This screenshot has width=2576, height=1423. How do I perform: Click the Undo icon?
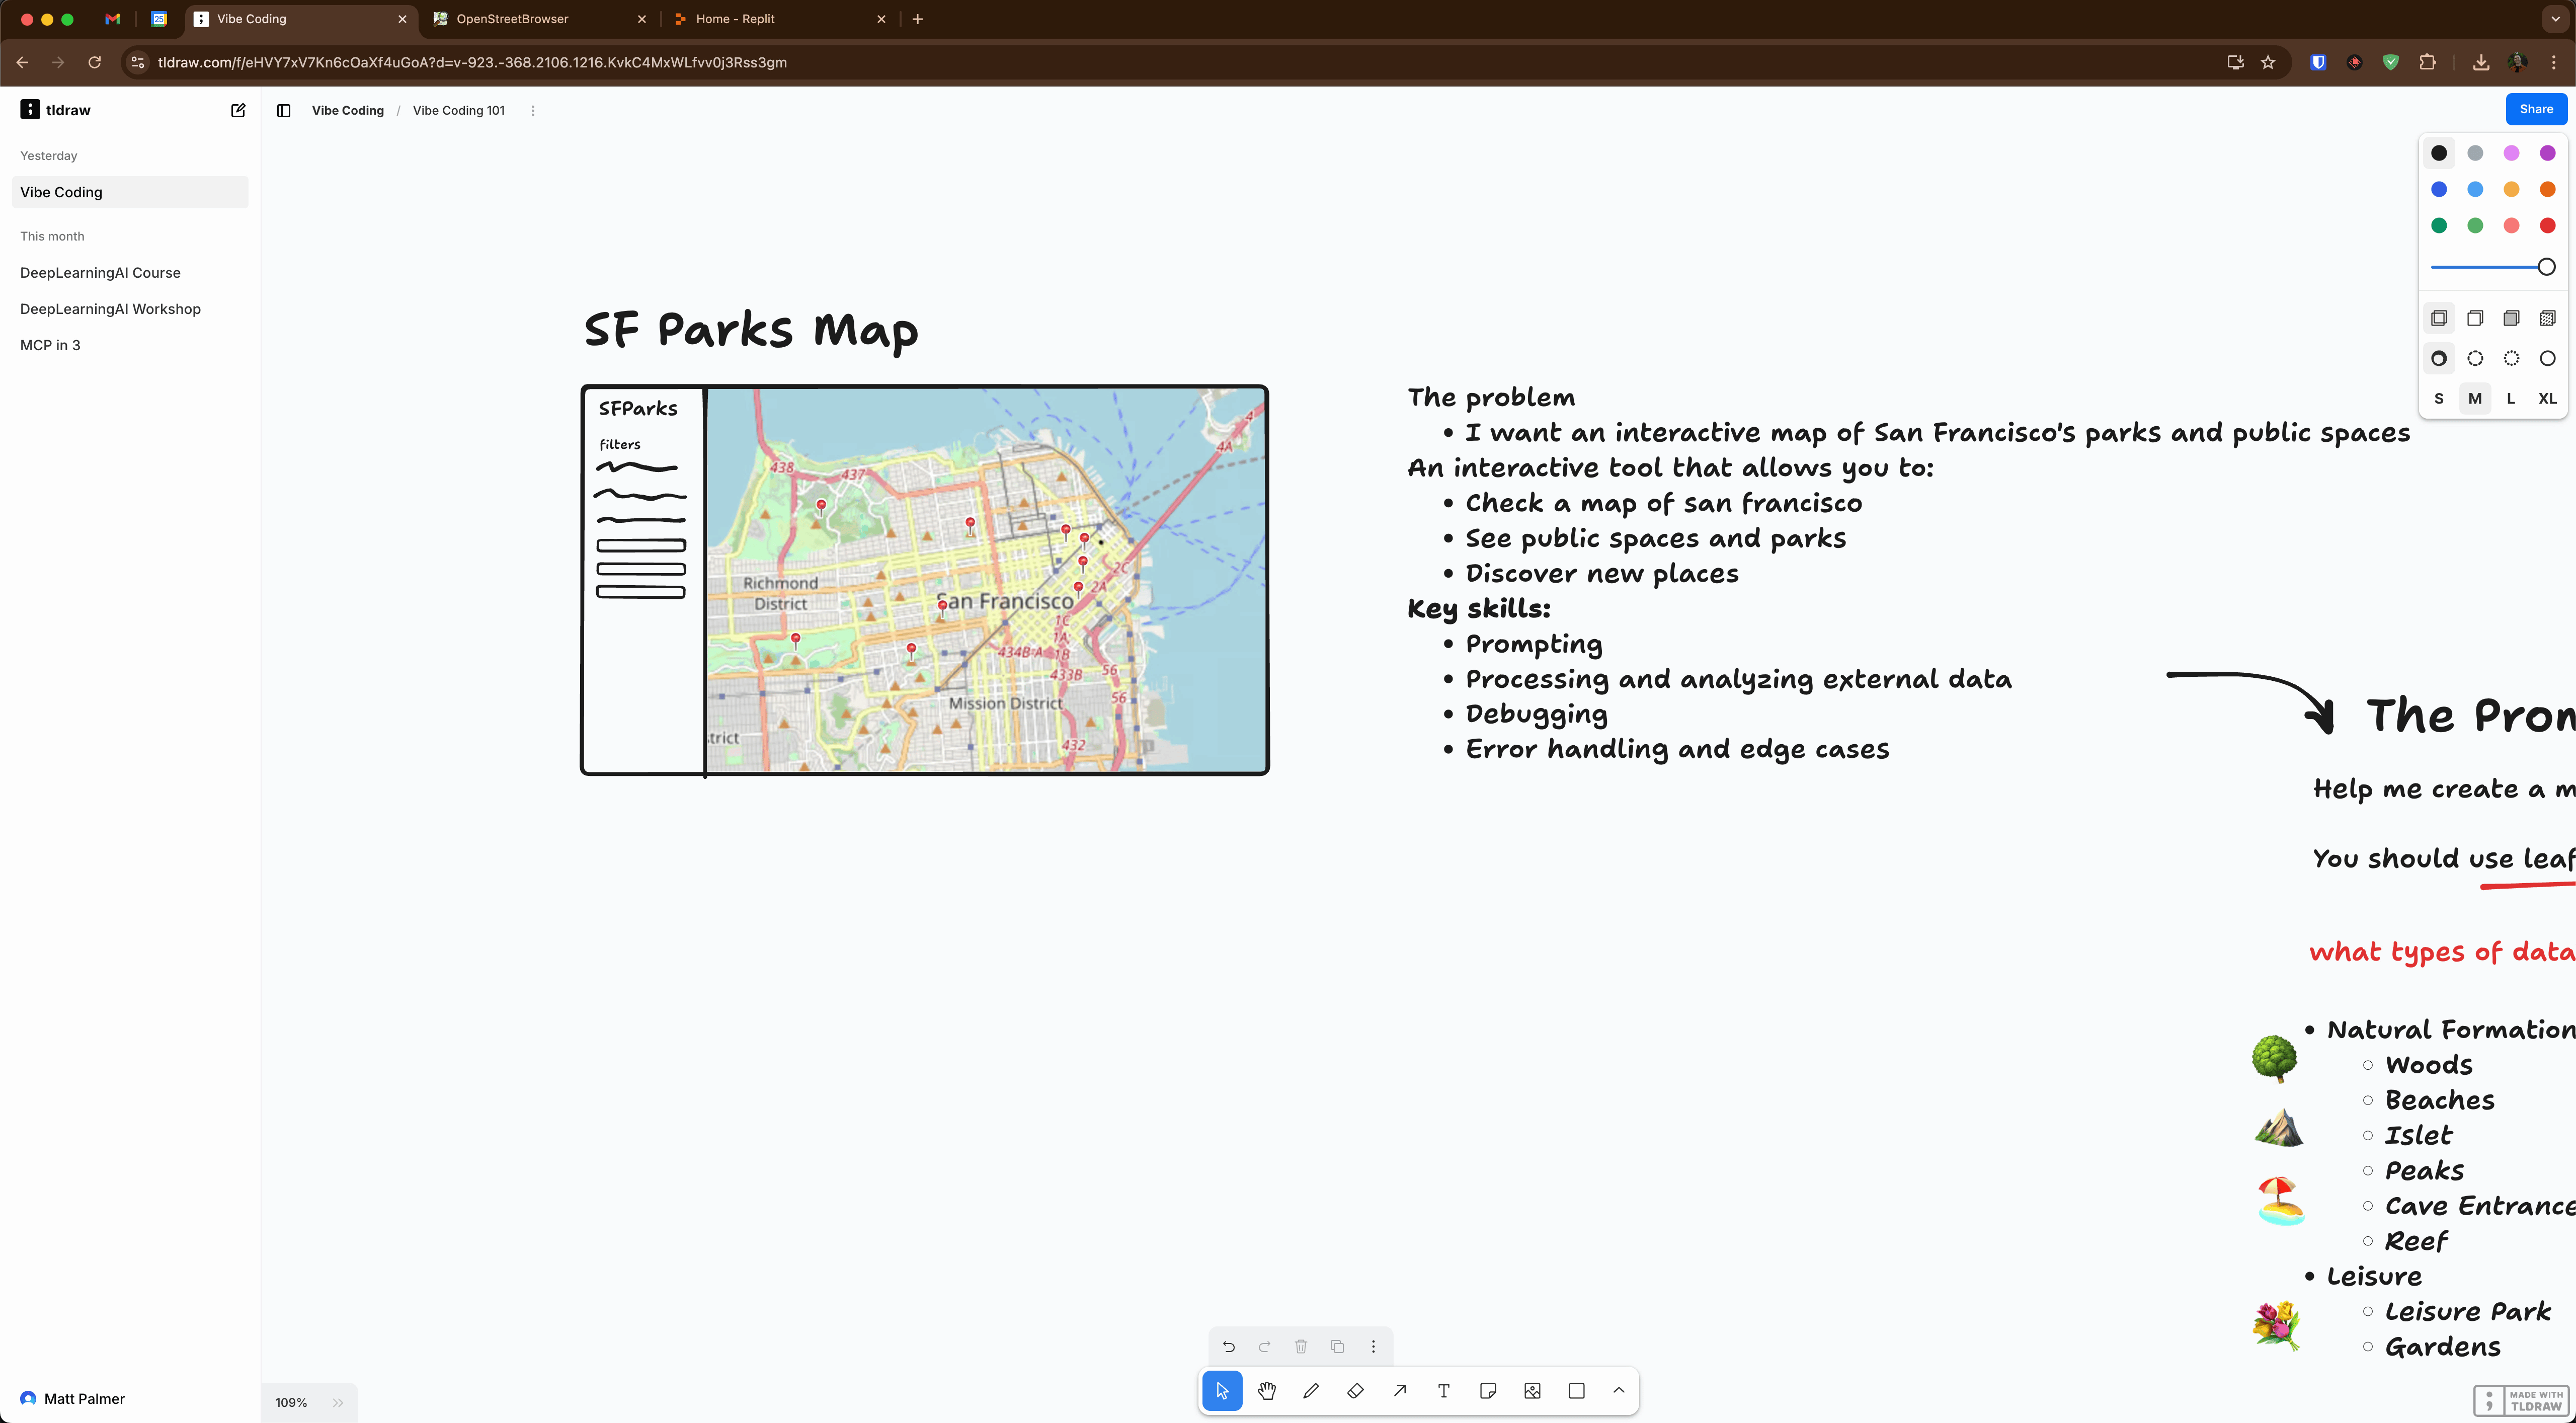point(1228,1346)
